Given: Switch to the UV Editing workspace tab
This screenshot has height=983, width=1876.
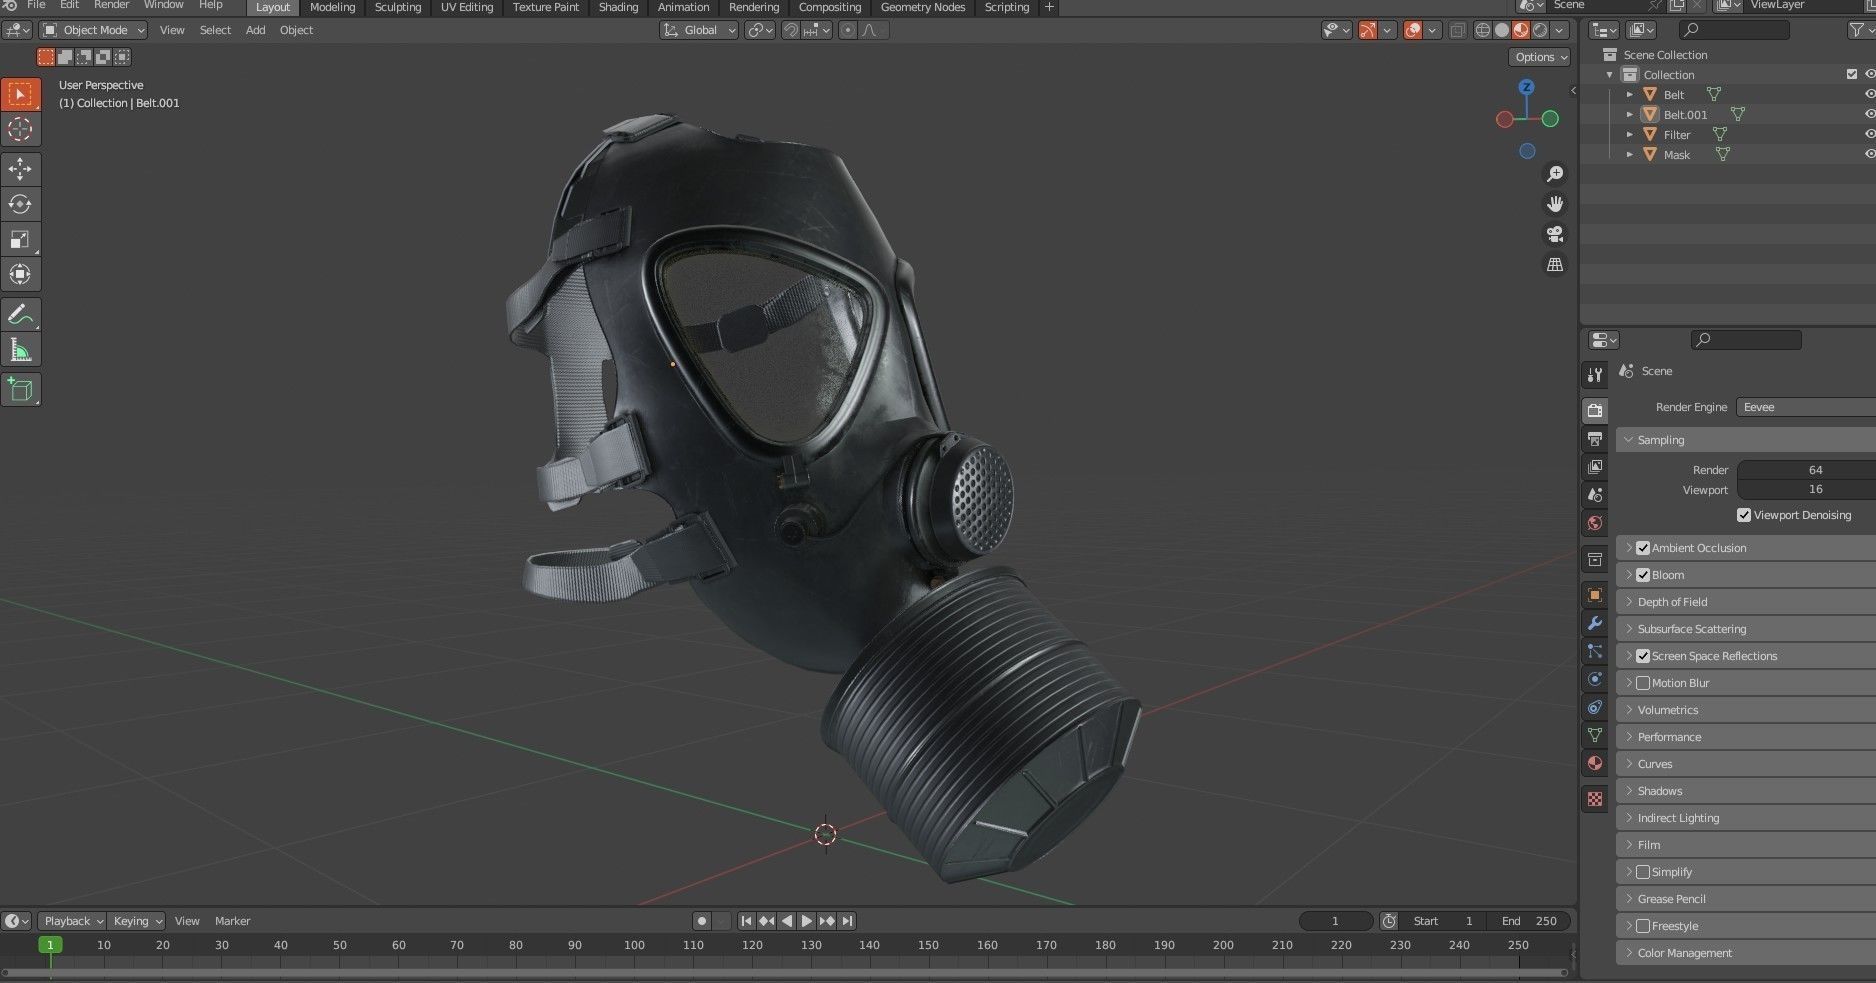Looking at the screenshot, I should [x=467, y=7].
